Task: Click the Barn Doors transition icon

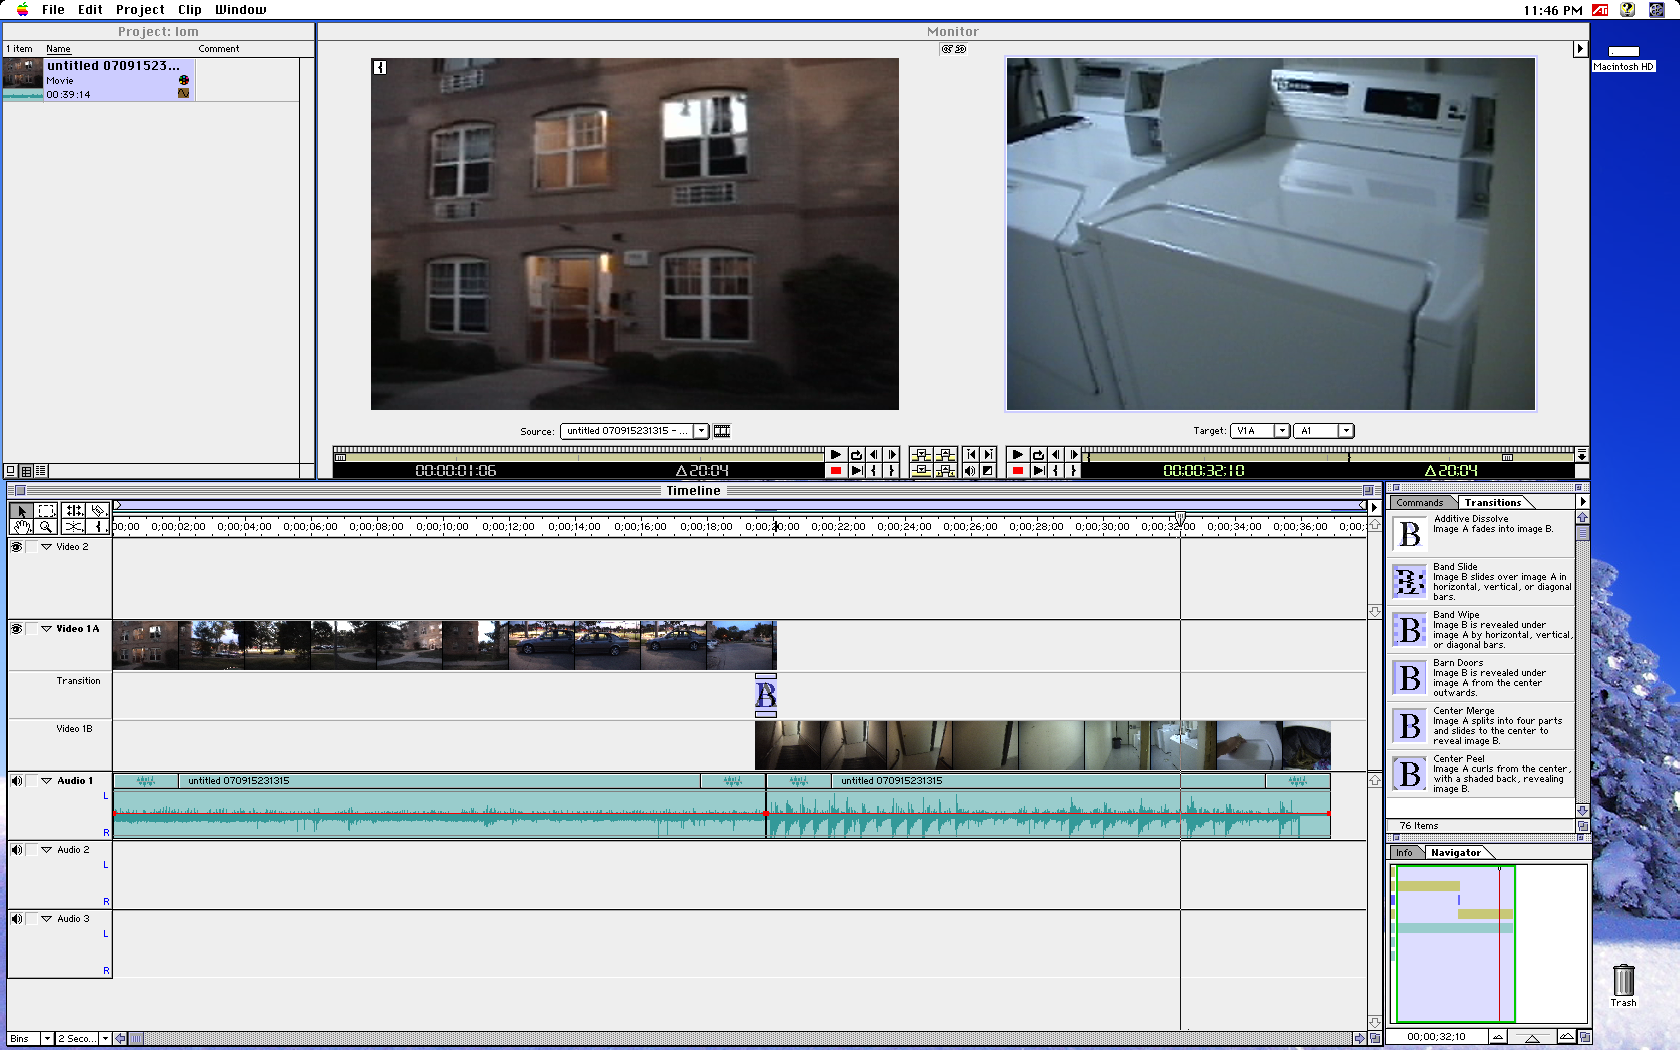Action: click(x=1409, y=678)
